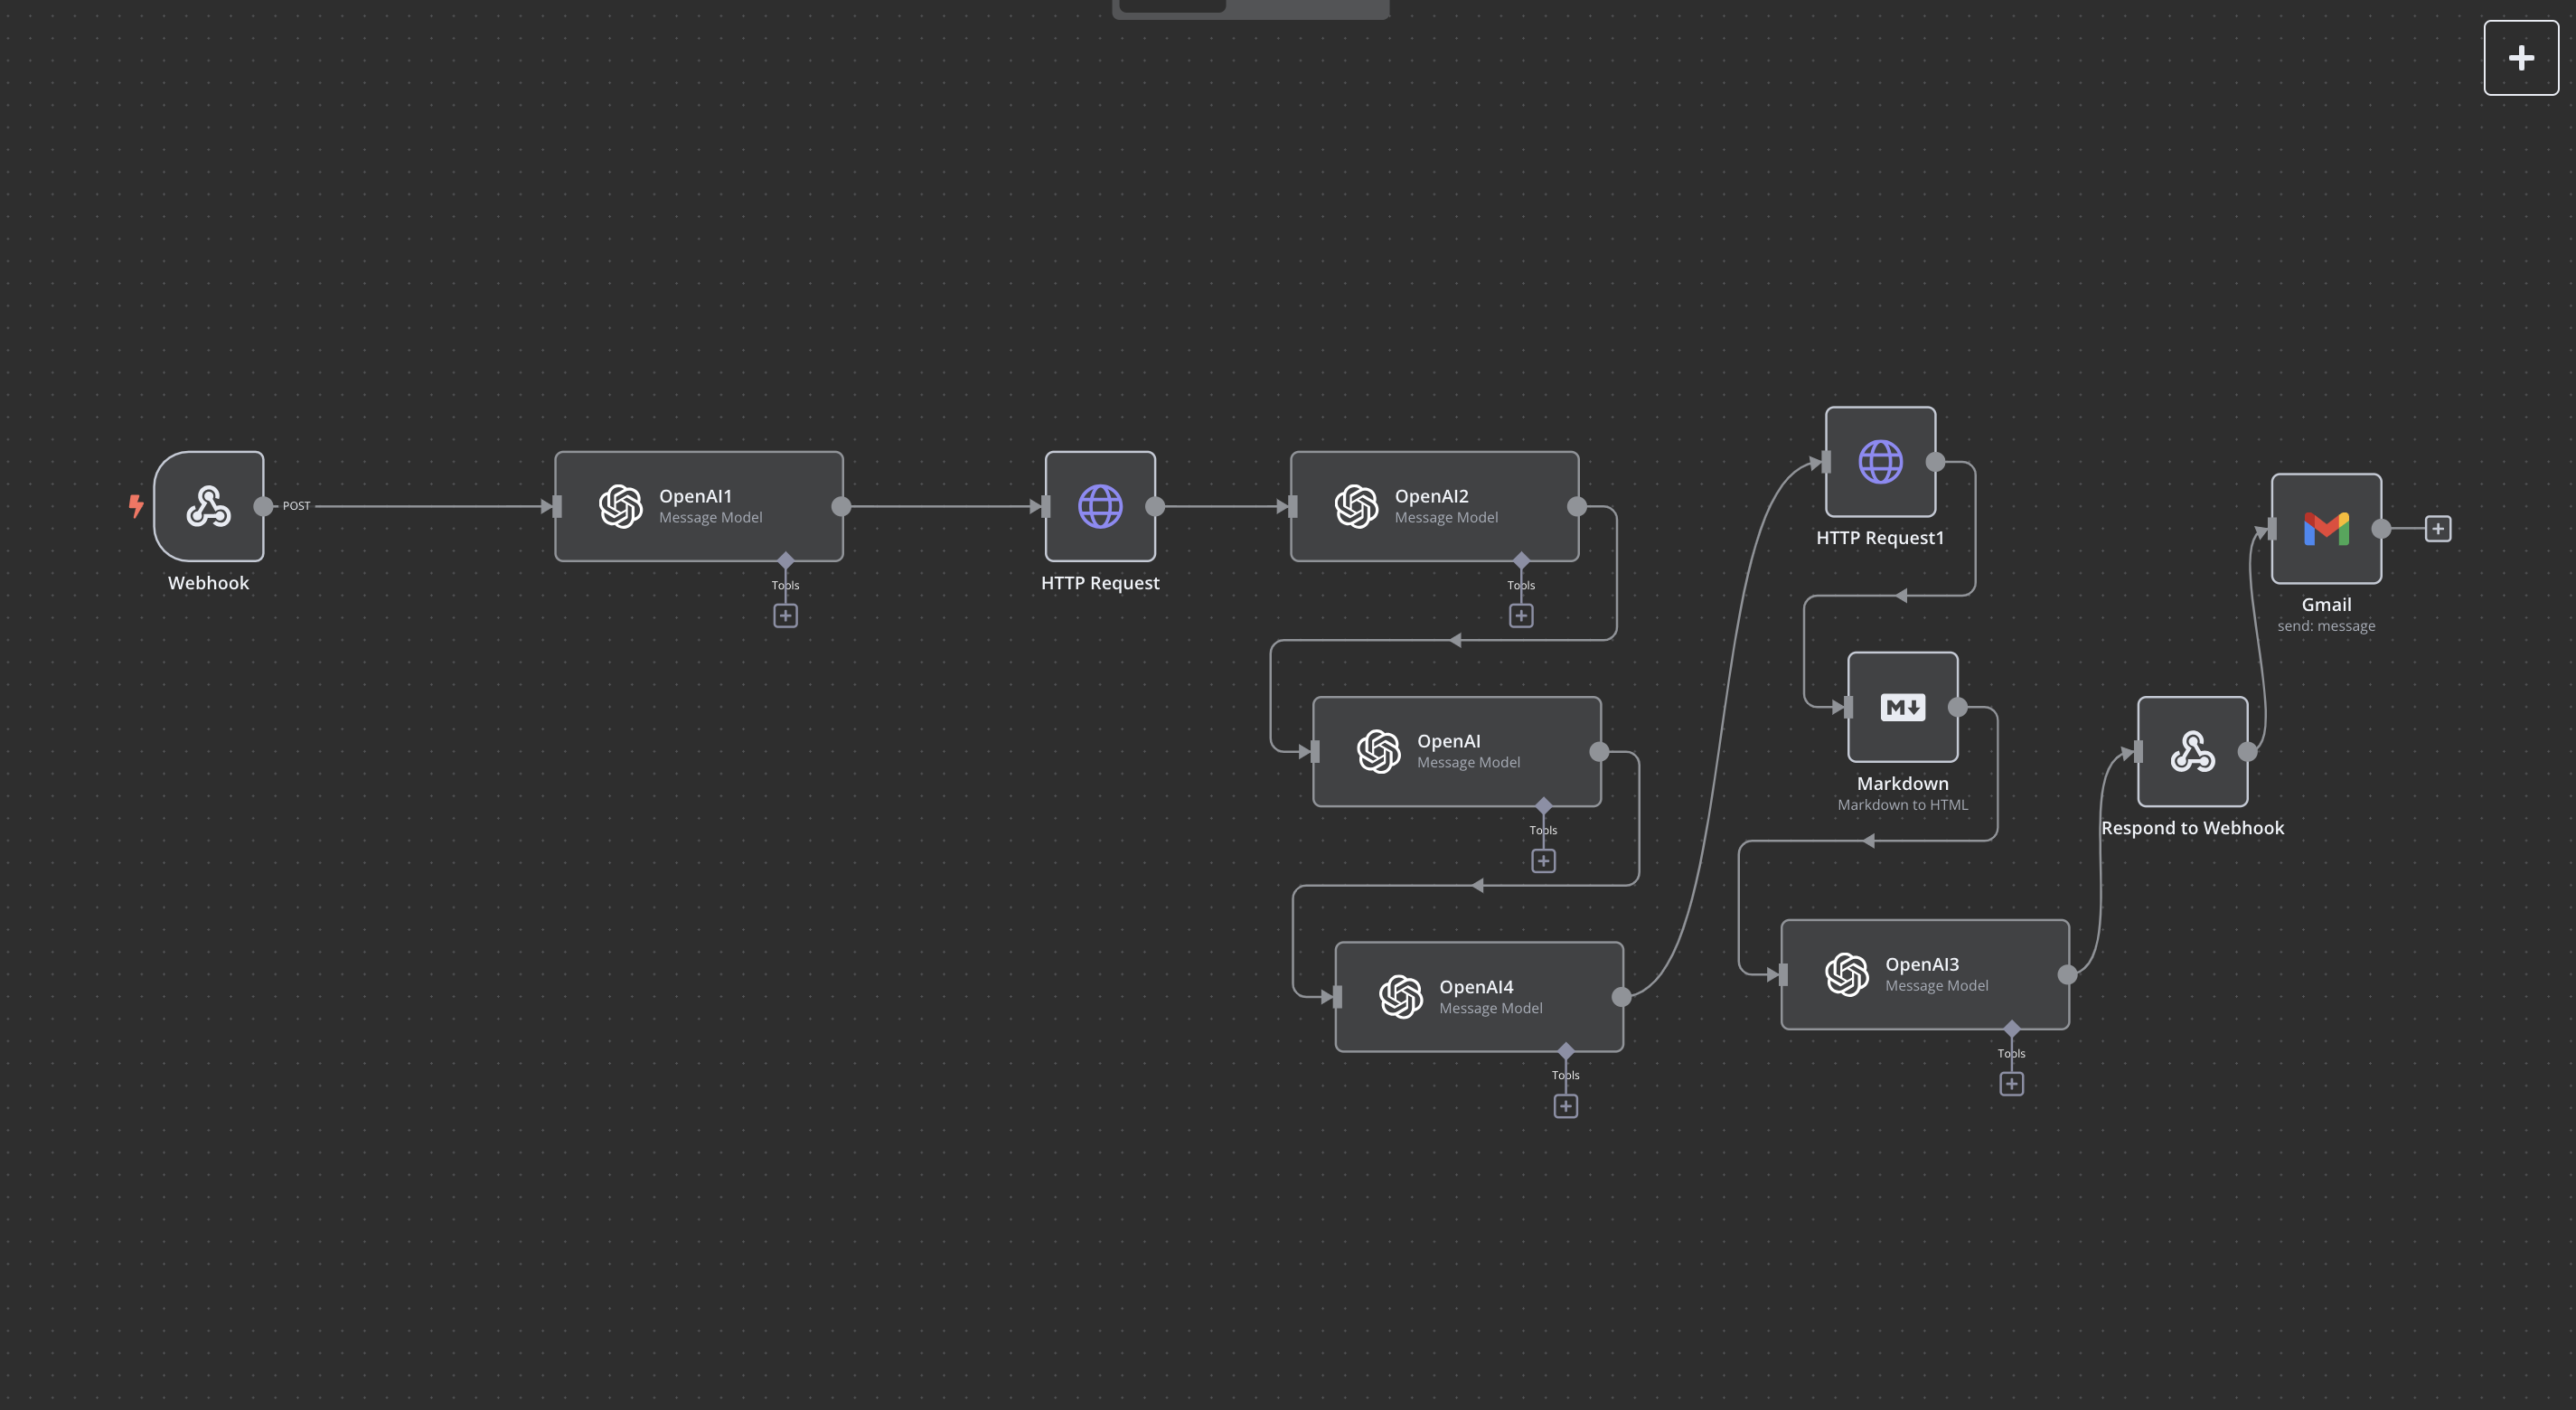This screenshot has width=2576, height=1410.
Task: Select the Gmail send message node
Action: coord(2326,529)
